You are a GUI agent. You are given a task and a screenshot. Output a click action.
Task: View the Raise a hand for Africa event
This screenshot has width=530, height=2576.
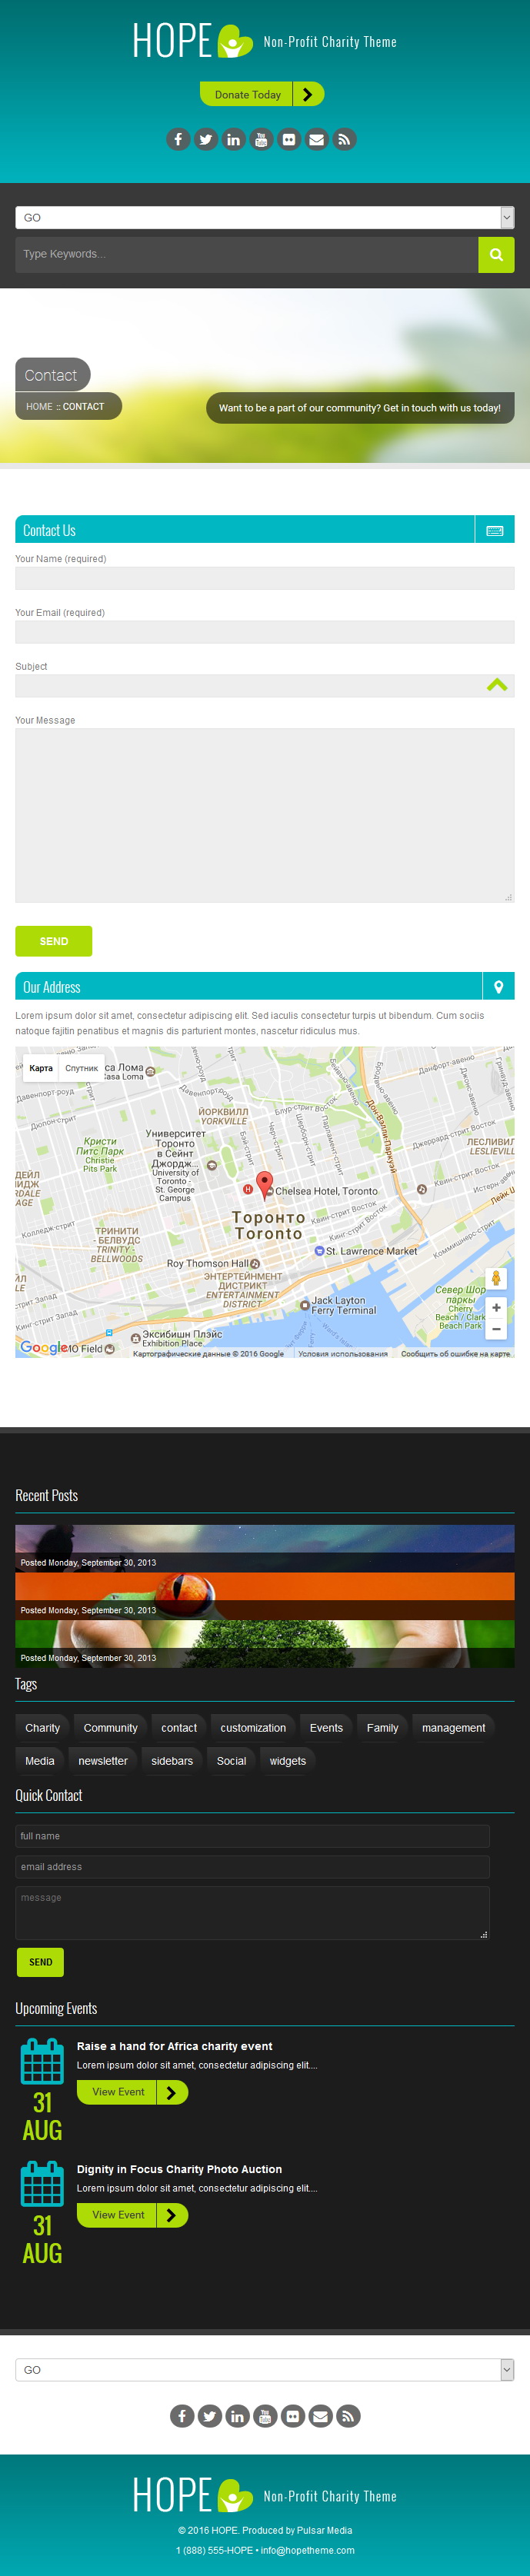tap(118, 2092)
